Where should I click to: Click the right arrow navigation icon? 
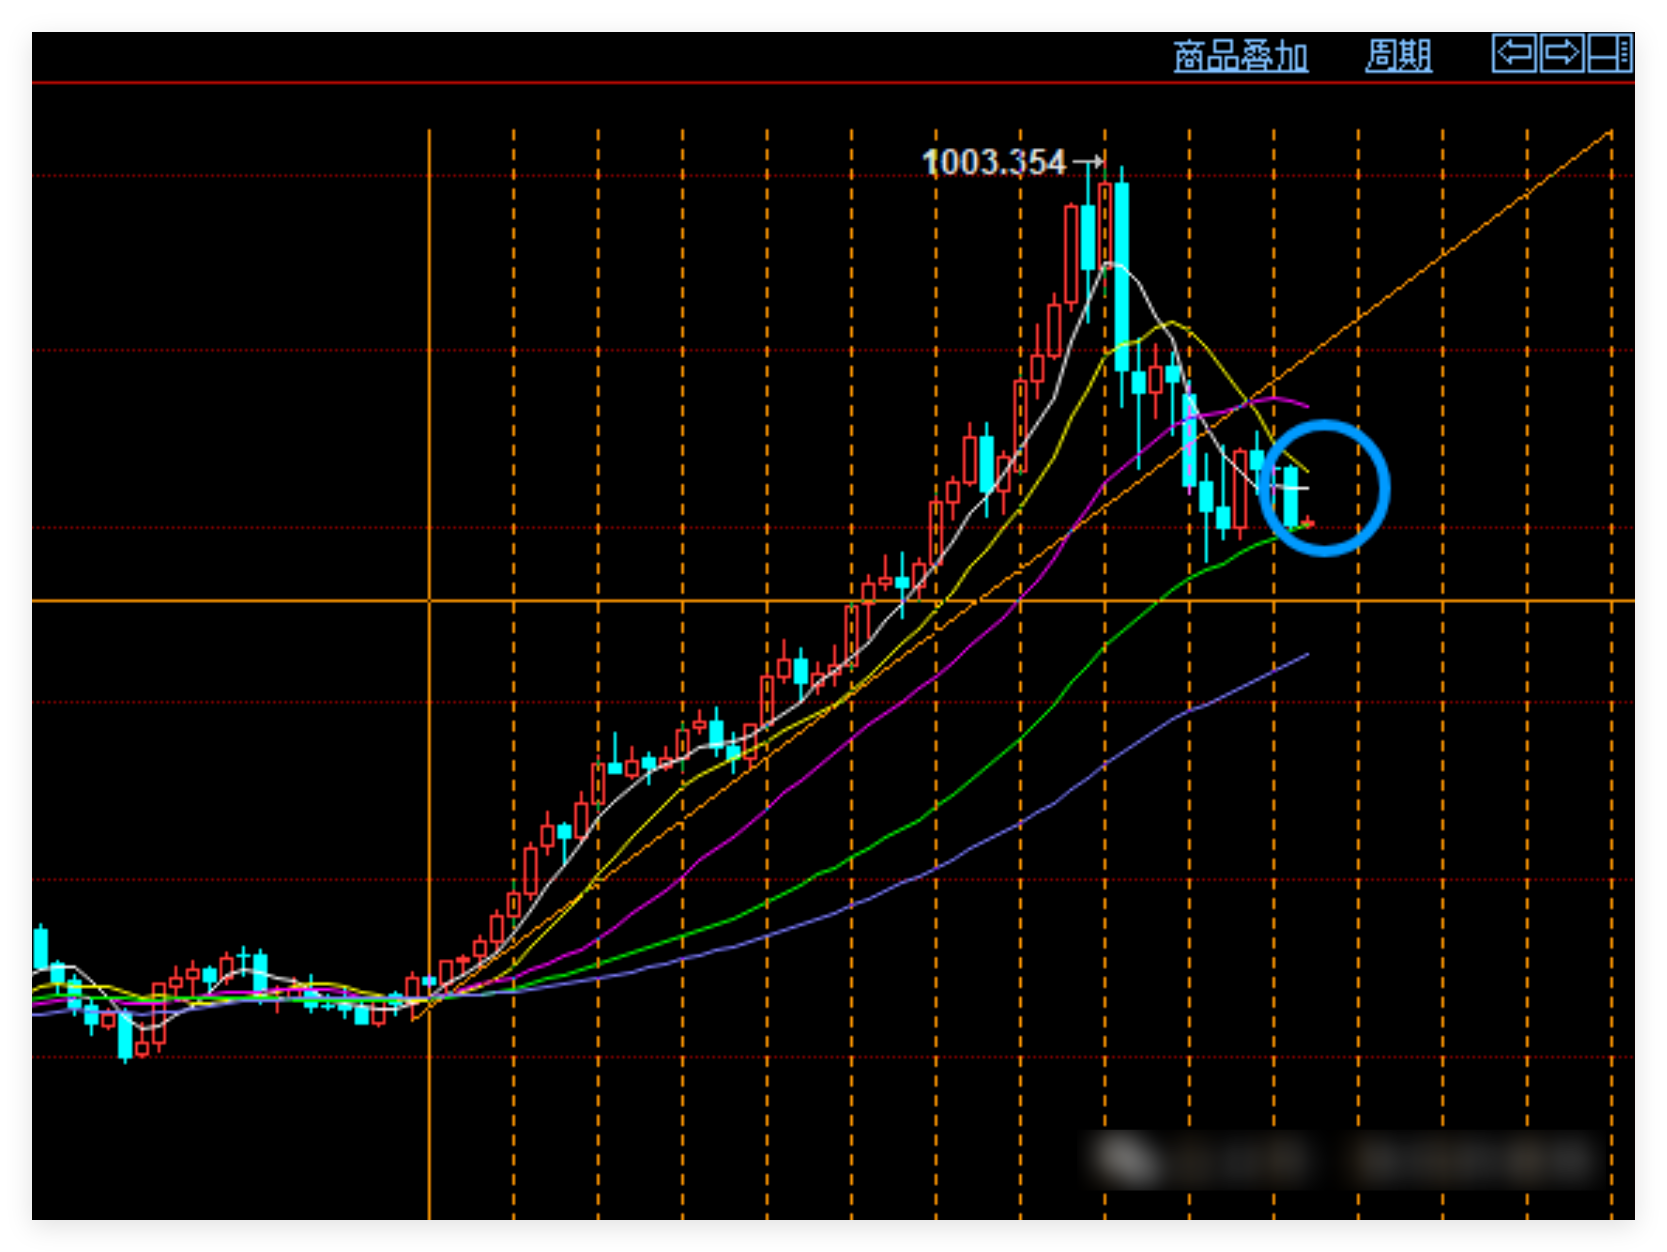1562,53
